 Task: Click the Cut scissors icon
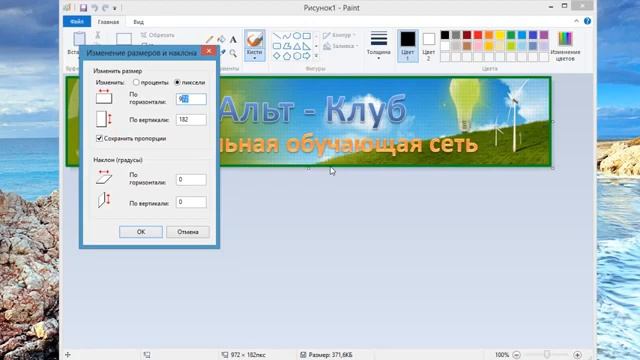tap(98, 35)
